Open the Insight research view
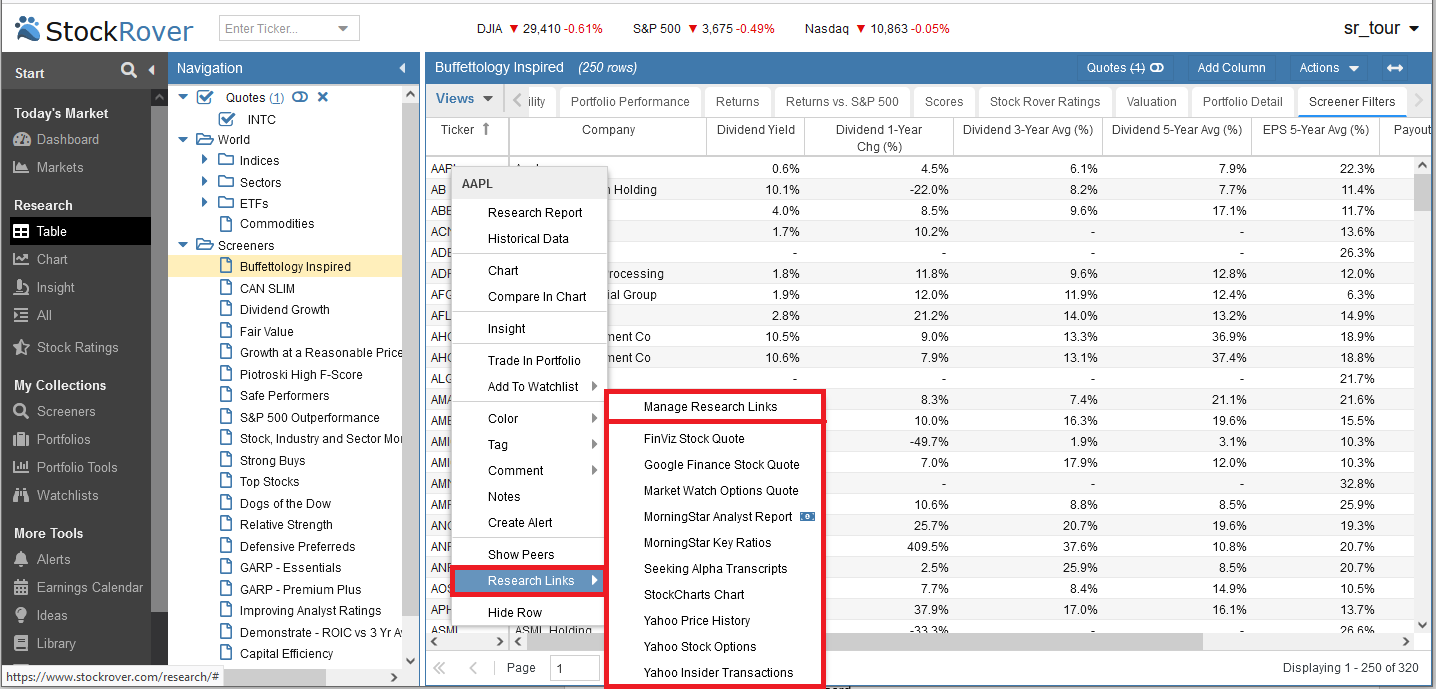The height and width of the screenshot is (689, 1436). (x=56, y=287)
